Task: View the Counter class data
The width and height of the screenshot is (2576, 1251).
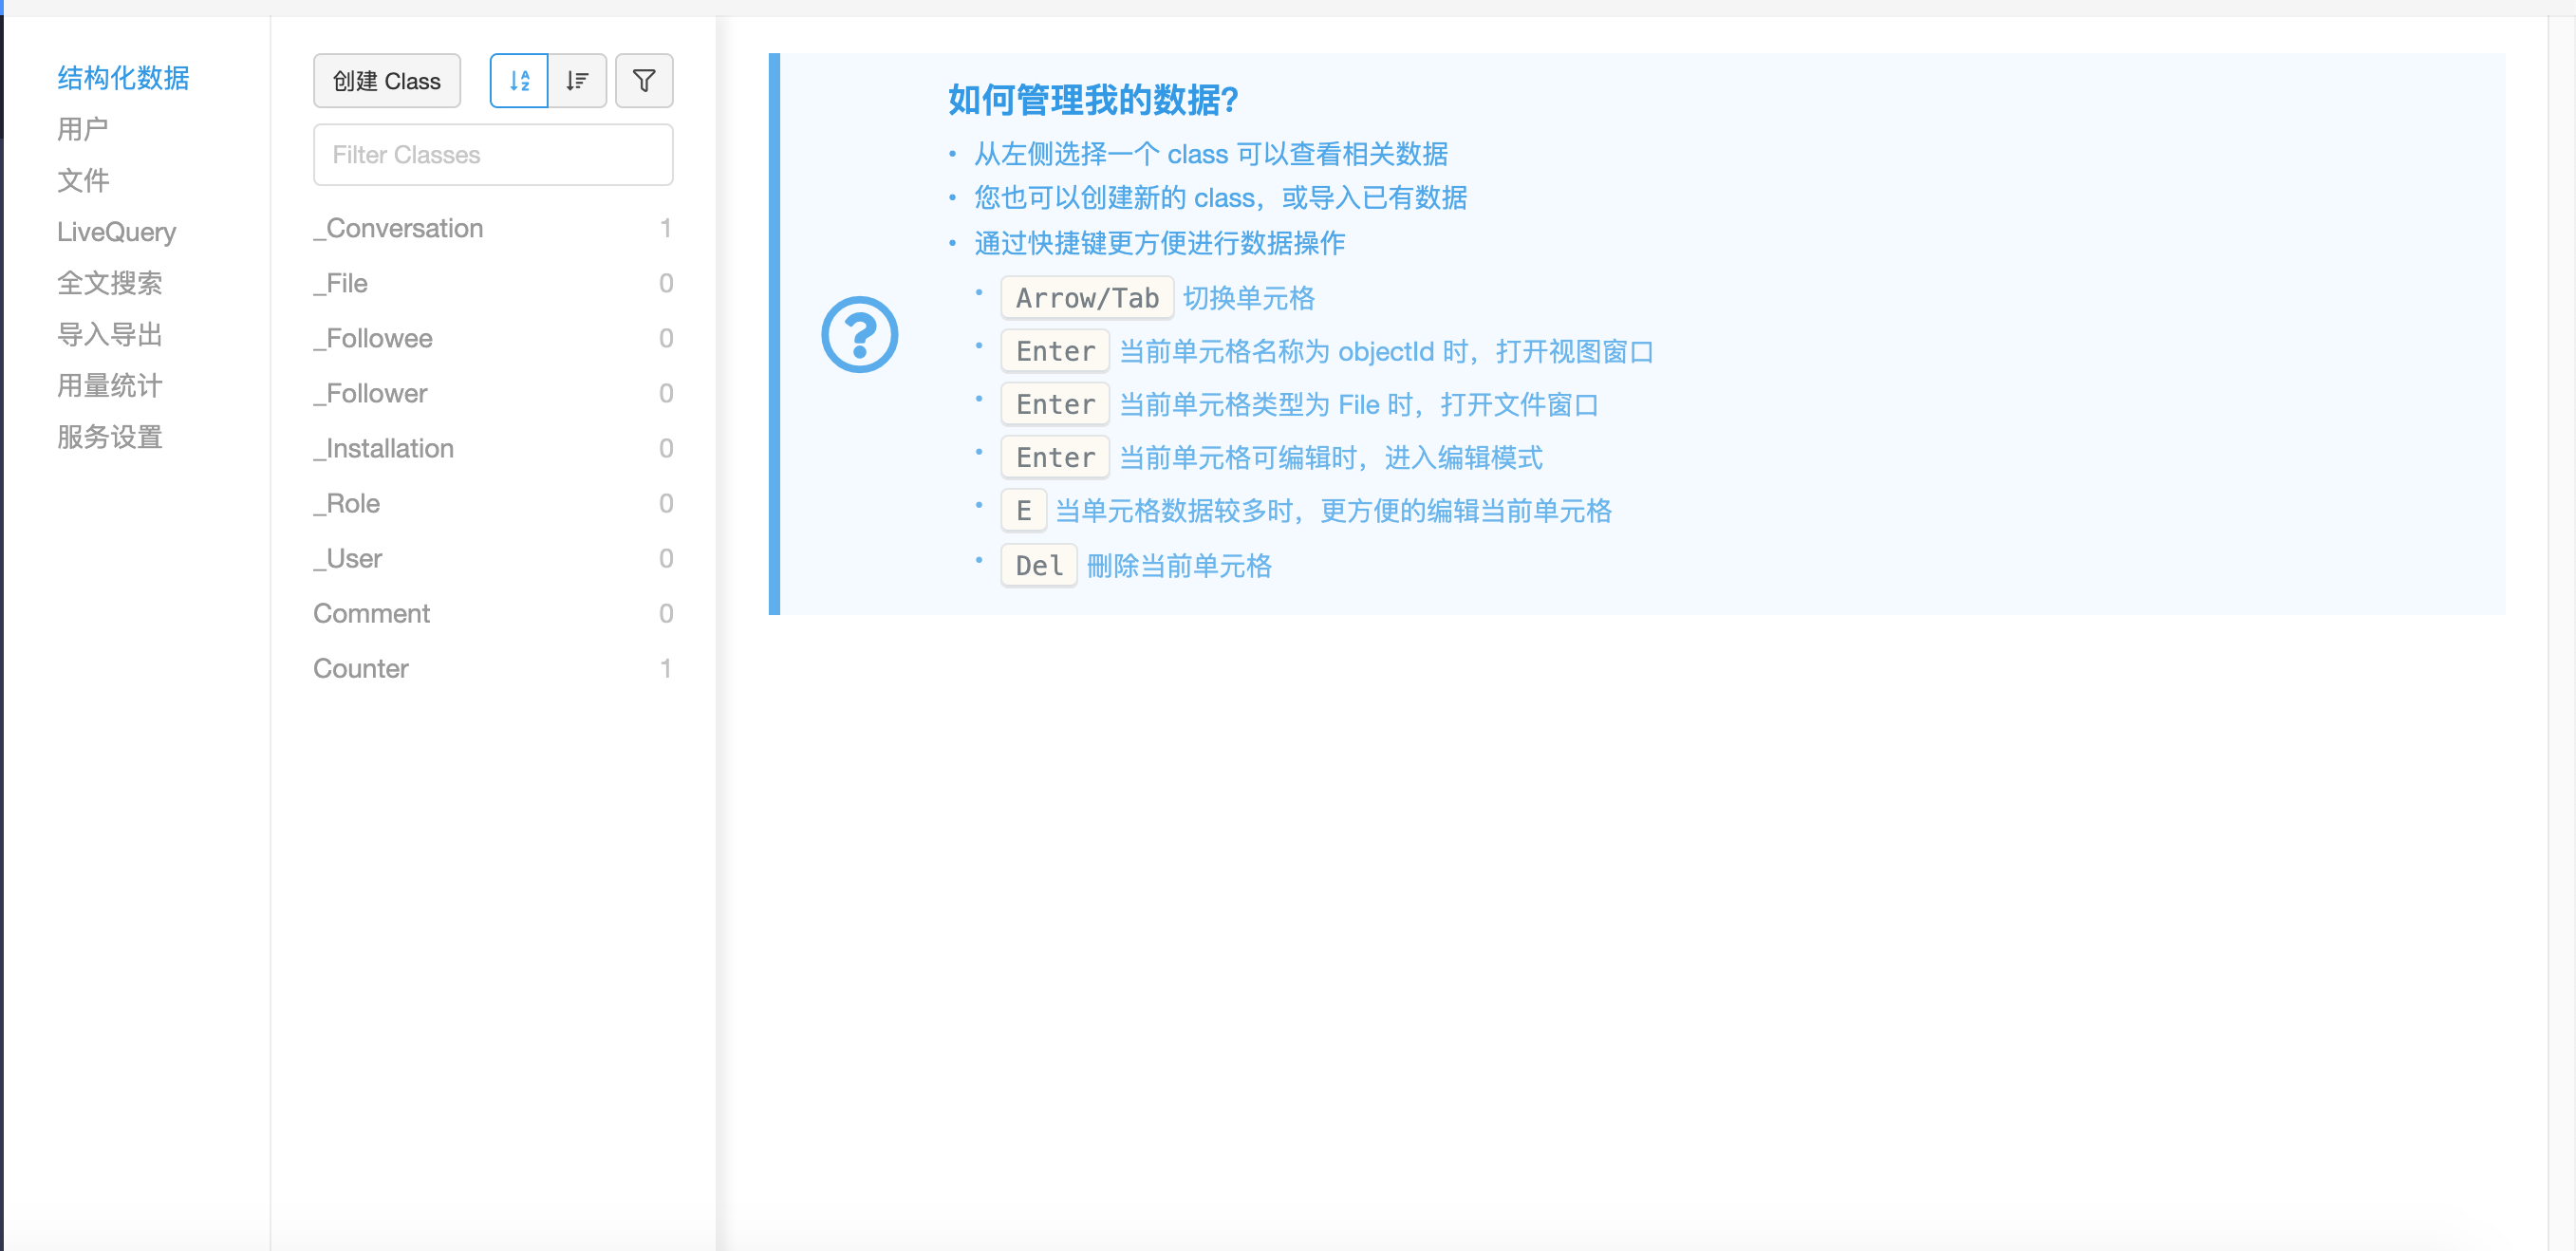Action: point(361,668)
